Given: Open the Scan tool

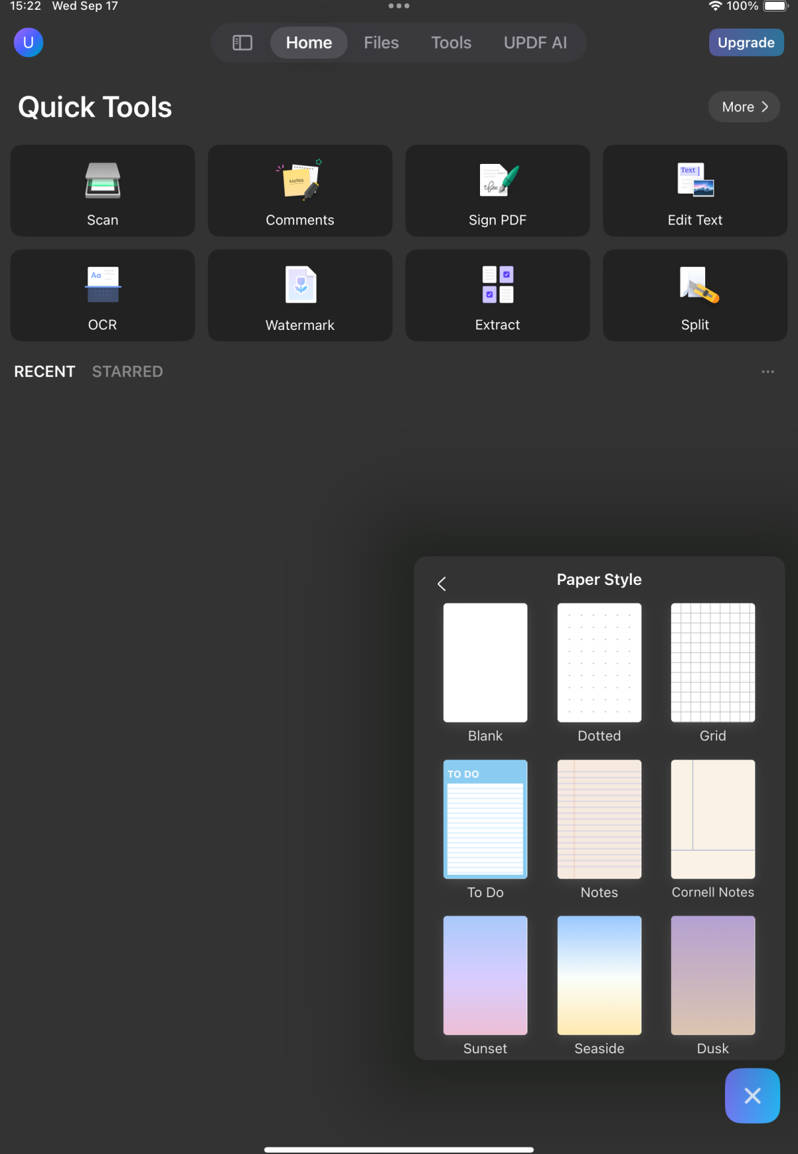Looking at the screenshot, I should [102, 191].
